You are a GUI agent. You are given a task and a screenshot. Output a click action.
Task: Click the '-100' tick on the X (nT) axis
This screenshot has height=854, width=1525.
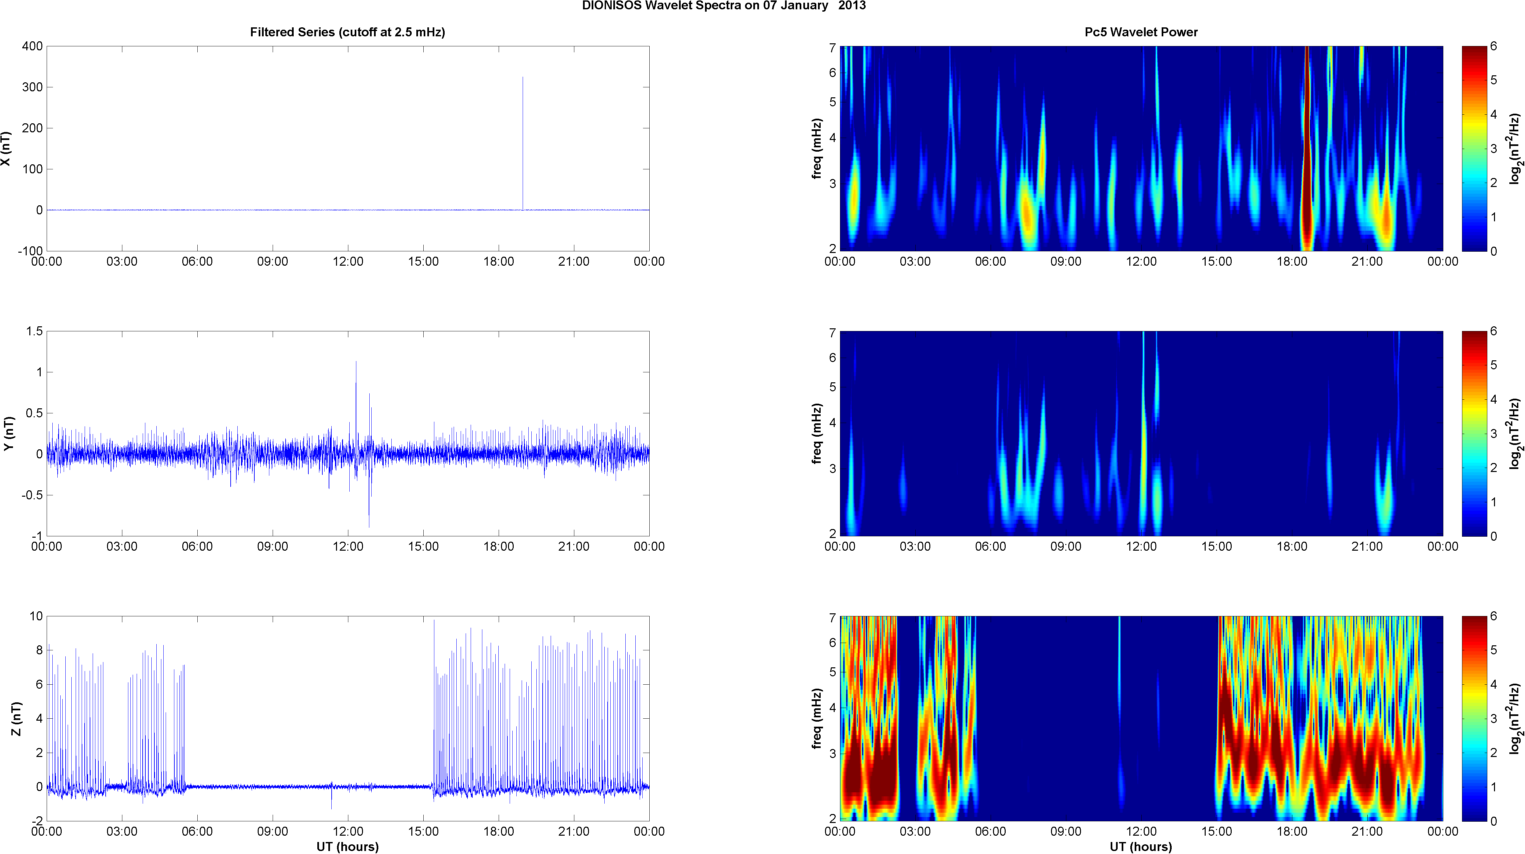click(30, 251)
